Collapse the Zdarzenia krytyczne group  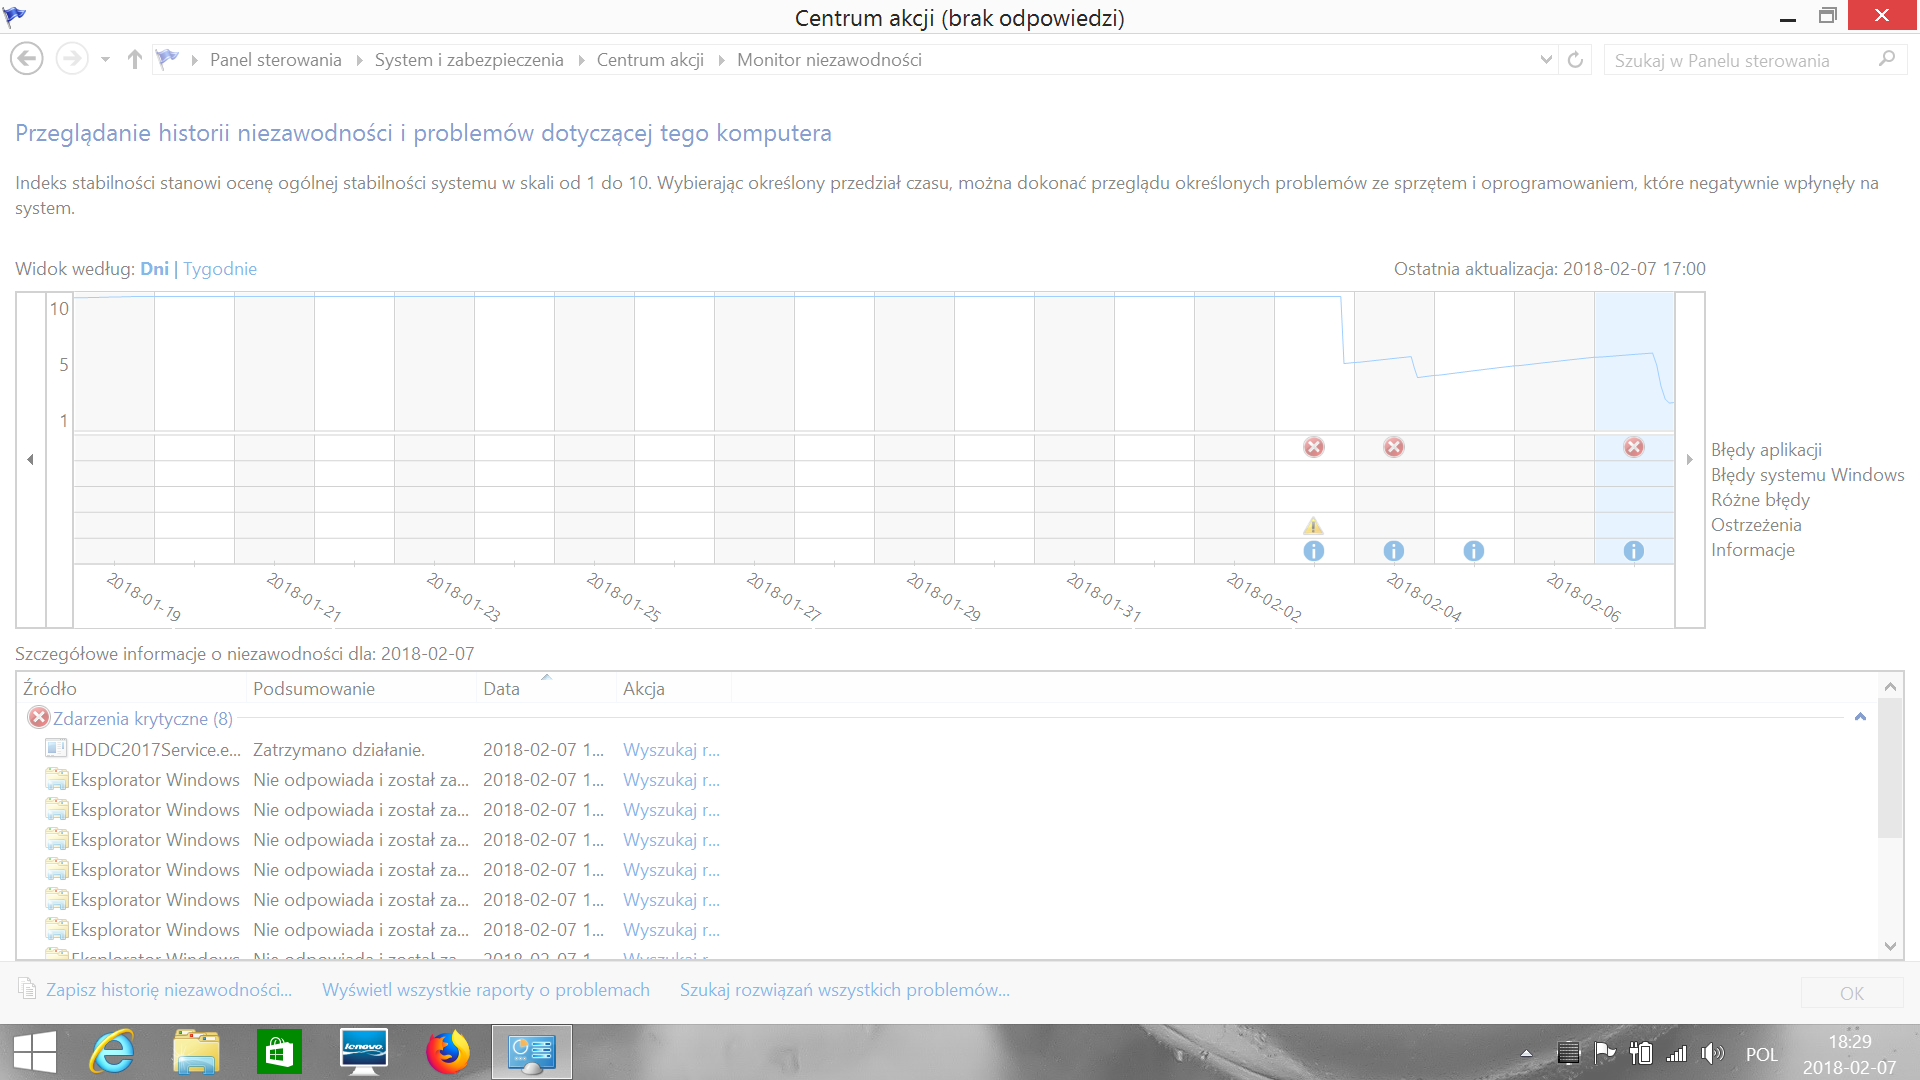pos(1860,717)
